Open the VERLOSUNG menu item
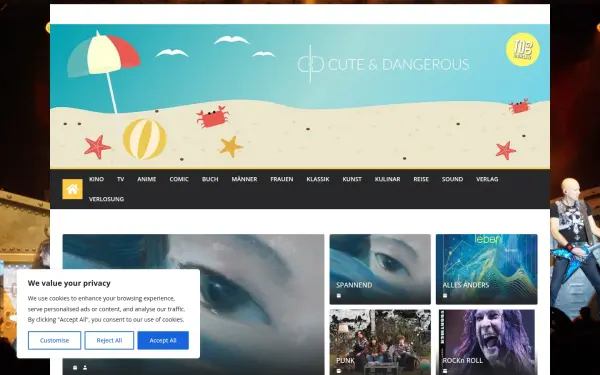The width and height of the screenshot is (600, 375). [106, 199]
